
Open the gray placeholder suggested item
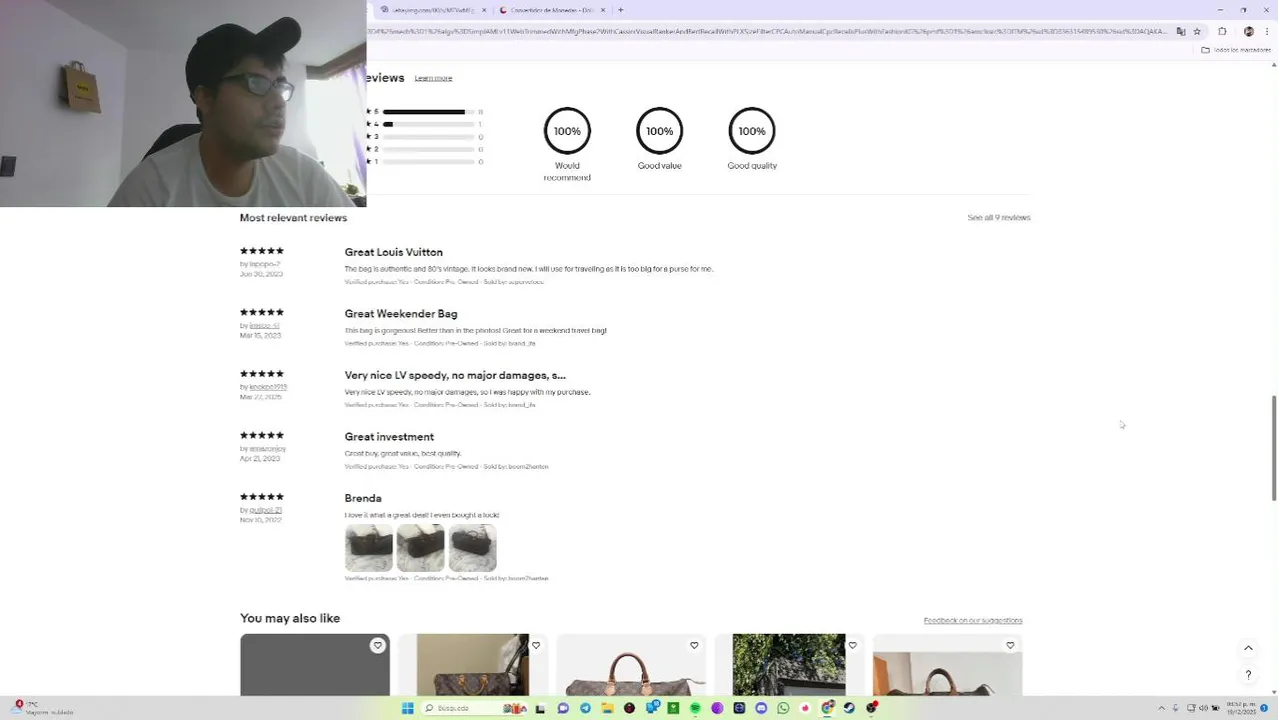[x=315, y=665]
